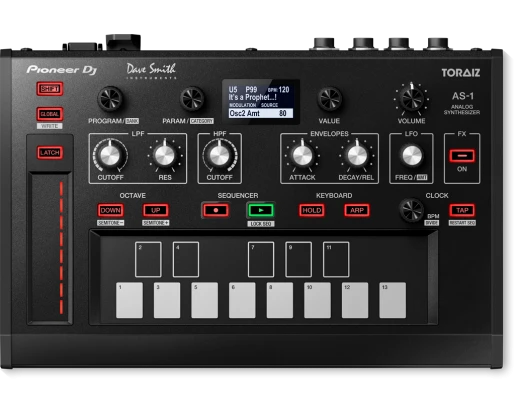Screen dimensions: 515x415
Task: Tap white key pad 6
Action: (242, 300)
